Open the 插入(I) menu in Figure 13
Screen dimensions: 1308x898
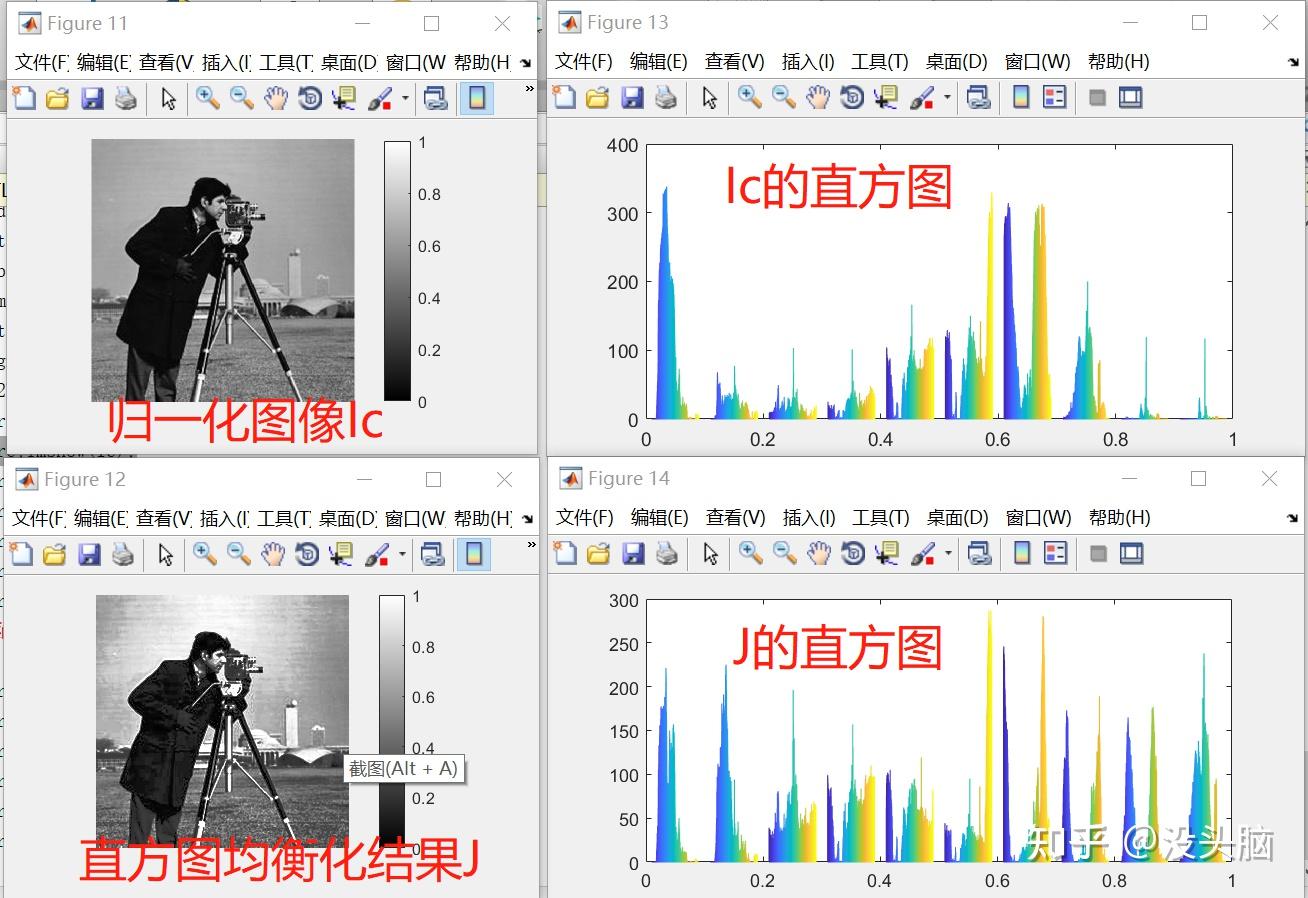pyautogui.click(x=808, y=61)
